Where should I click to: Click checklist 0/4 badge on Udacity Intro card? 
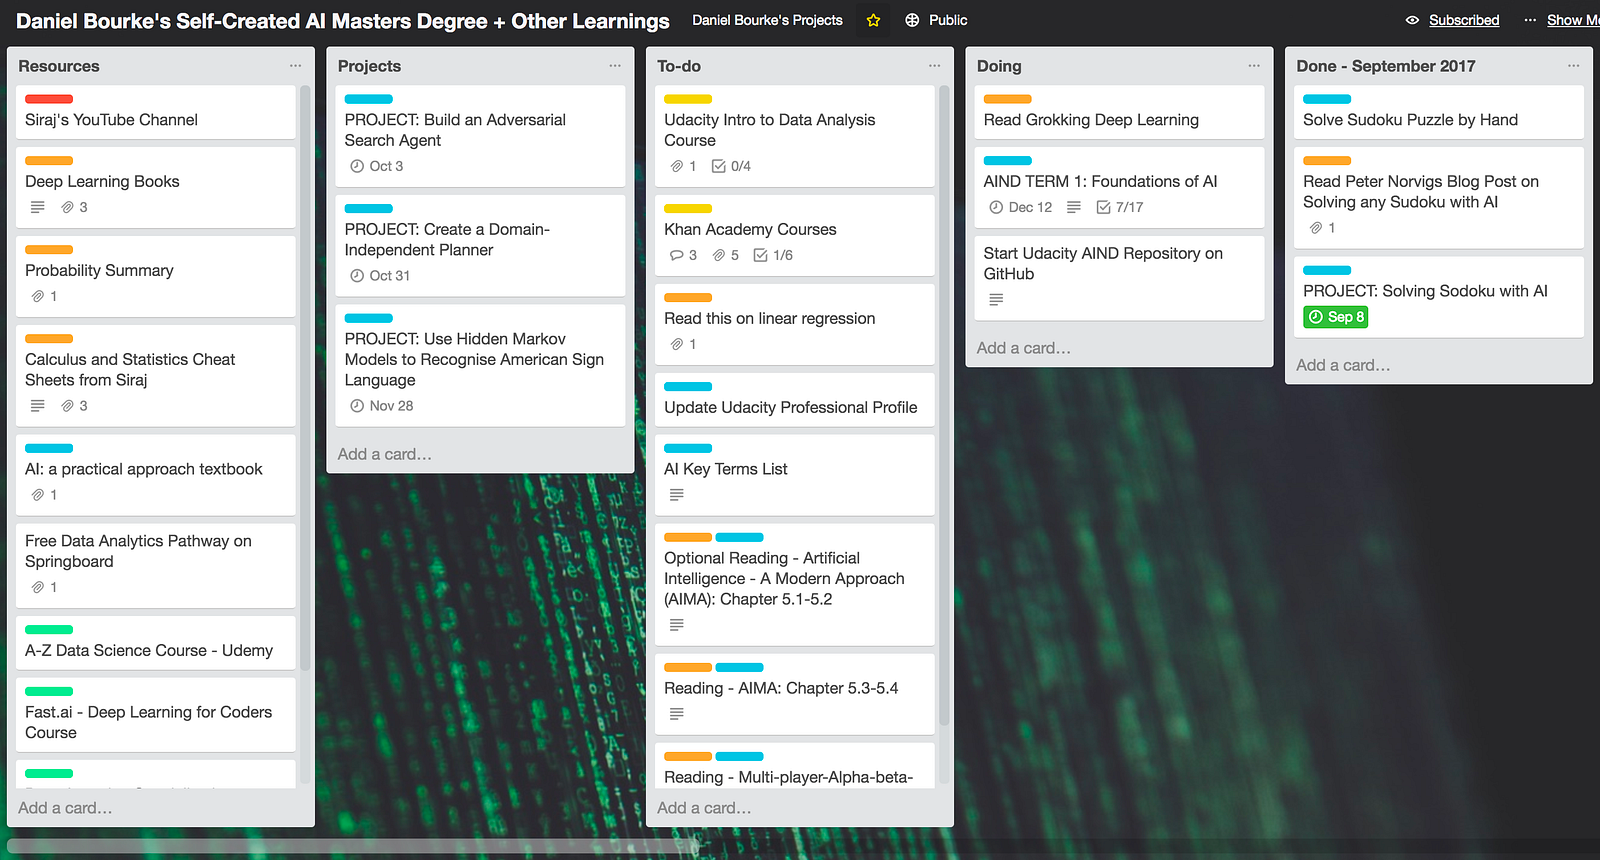(x=731, y=166)
